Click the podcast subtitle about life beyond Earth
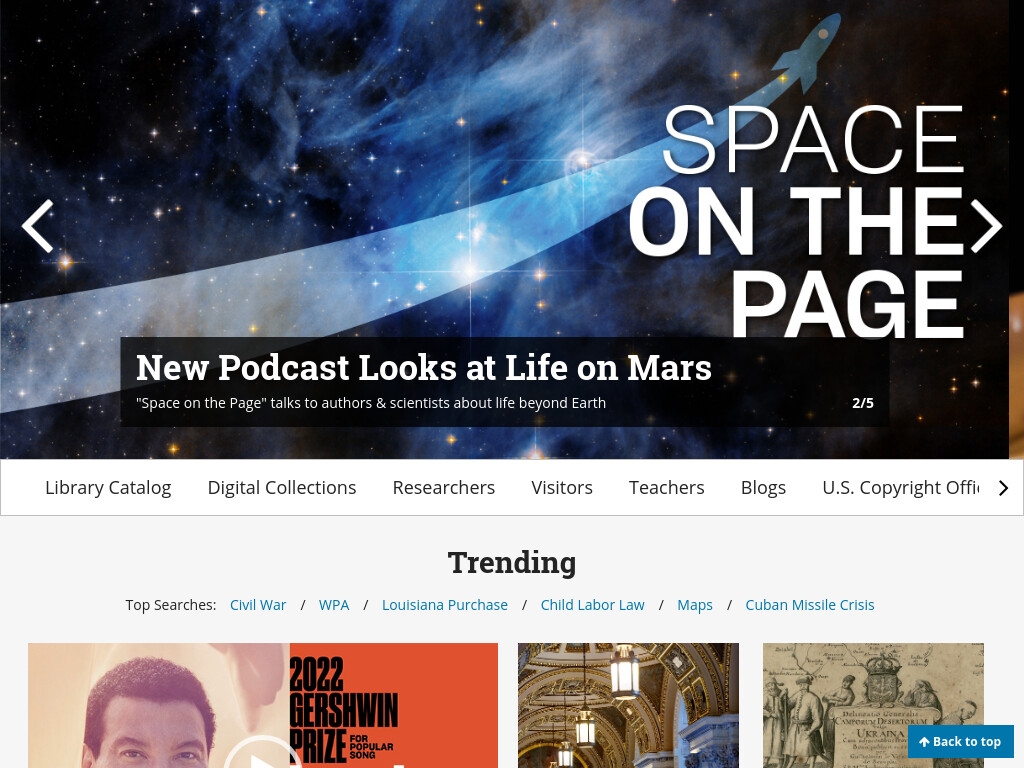This screenshot has width=1024, height=768. pyautogui.click(x=371, y=403)
